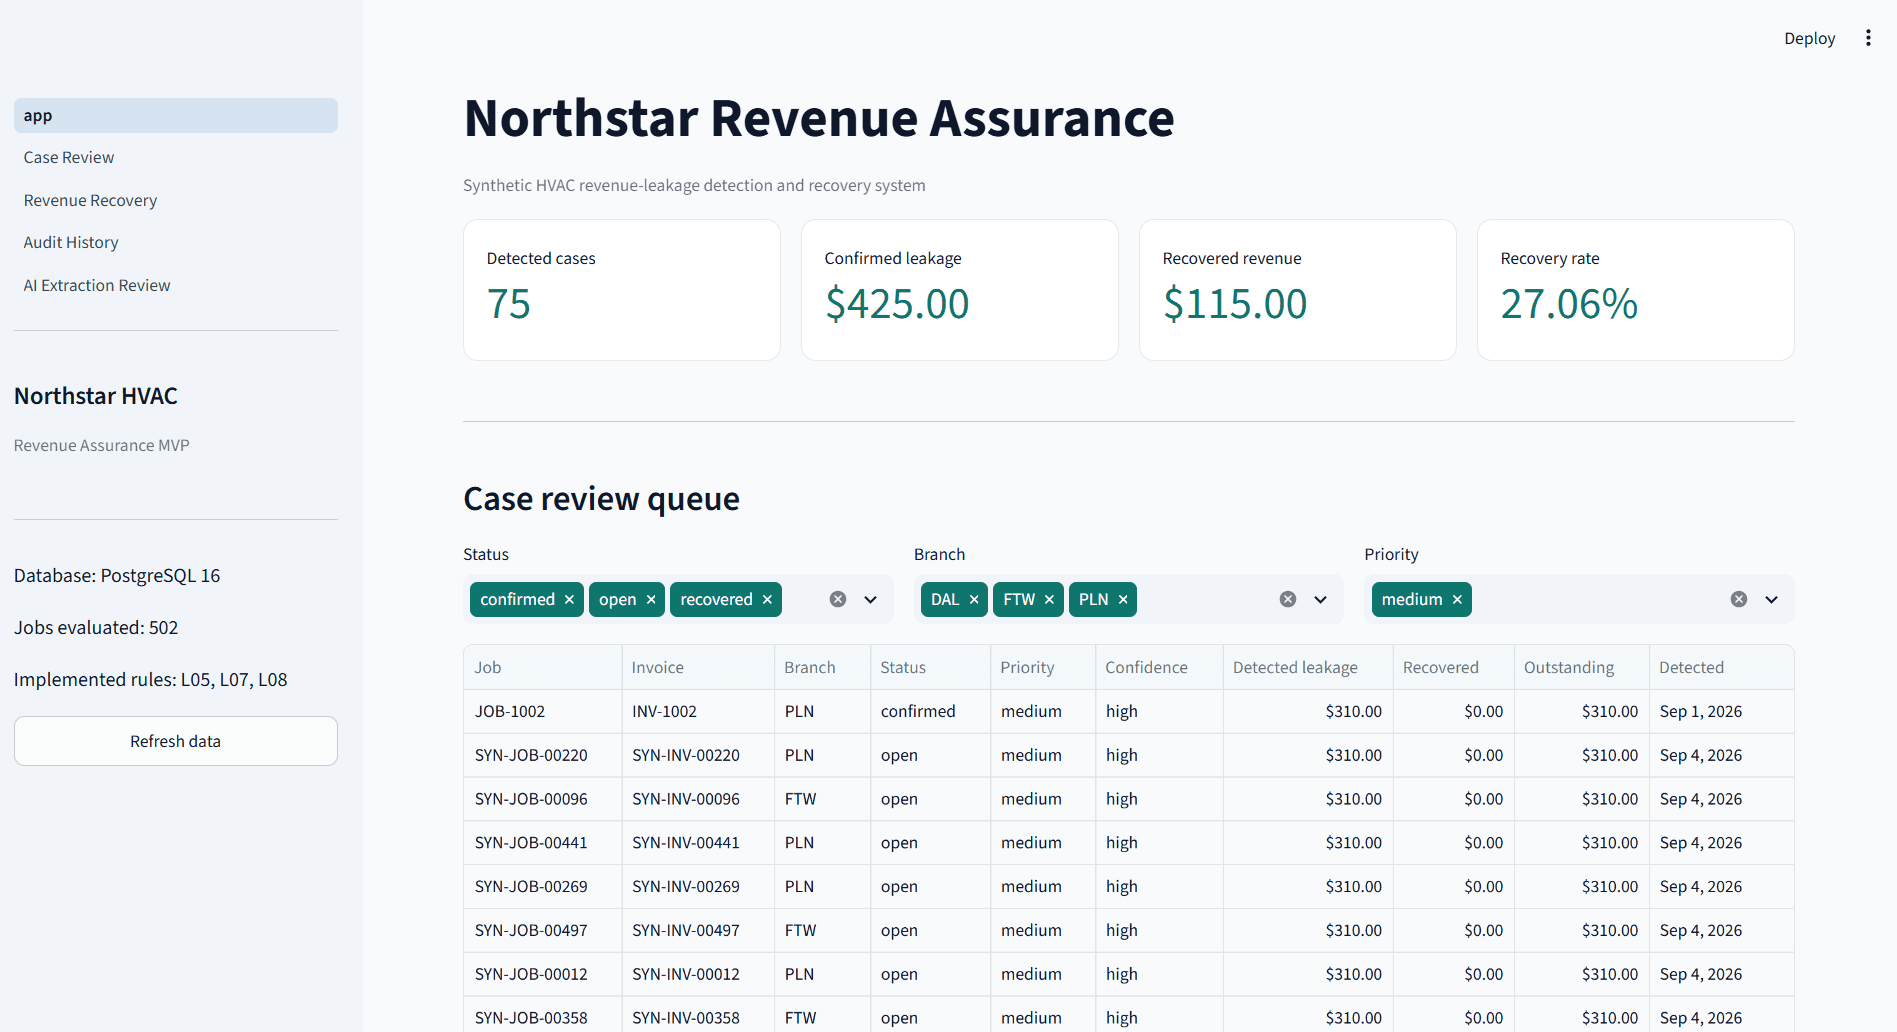This screenshot has height=1032, width=1897.
Task: Select the SYN-JOB-00441 cell
Action: coord(543,843)
